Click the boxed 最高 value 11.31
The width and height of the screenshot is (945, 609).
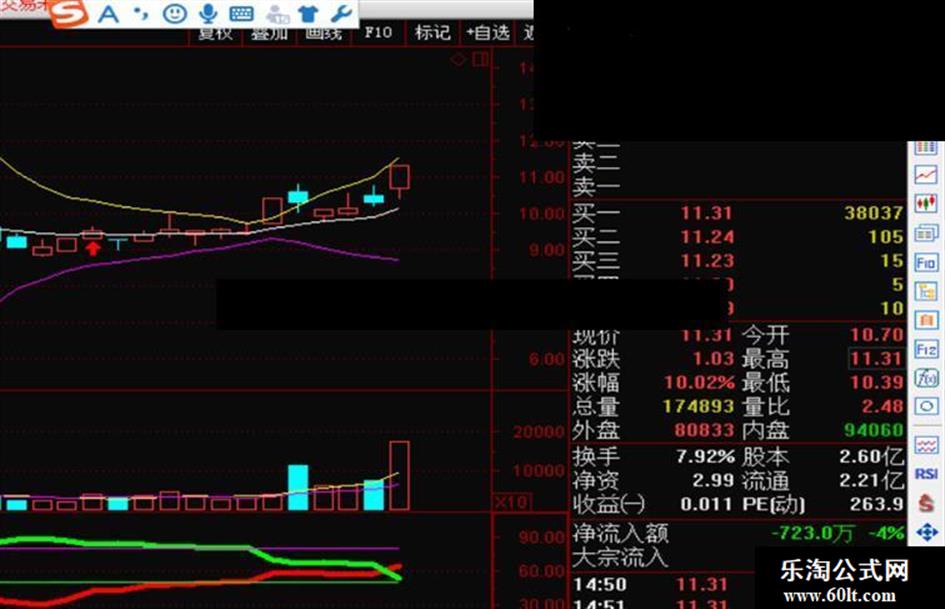click(x=876, y=358)
